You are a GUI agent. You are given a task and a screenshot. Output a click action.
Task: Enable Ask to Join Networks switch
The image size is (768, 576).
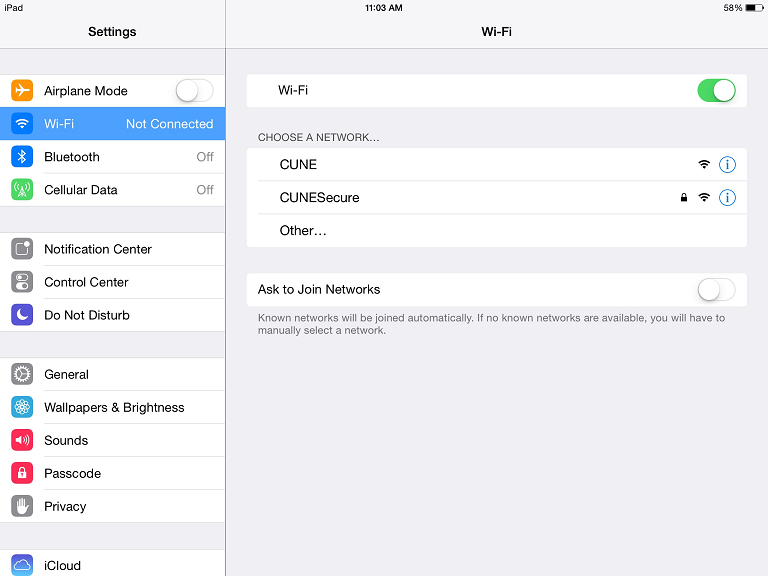click(x=716, y=289)
